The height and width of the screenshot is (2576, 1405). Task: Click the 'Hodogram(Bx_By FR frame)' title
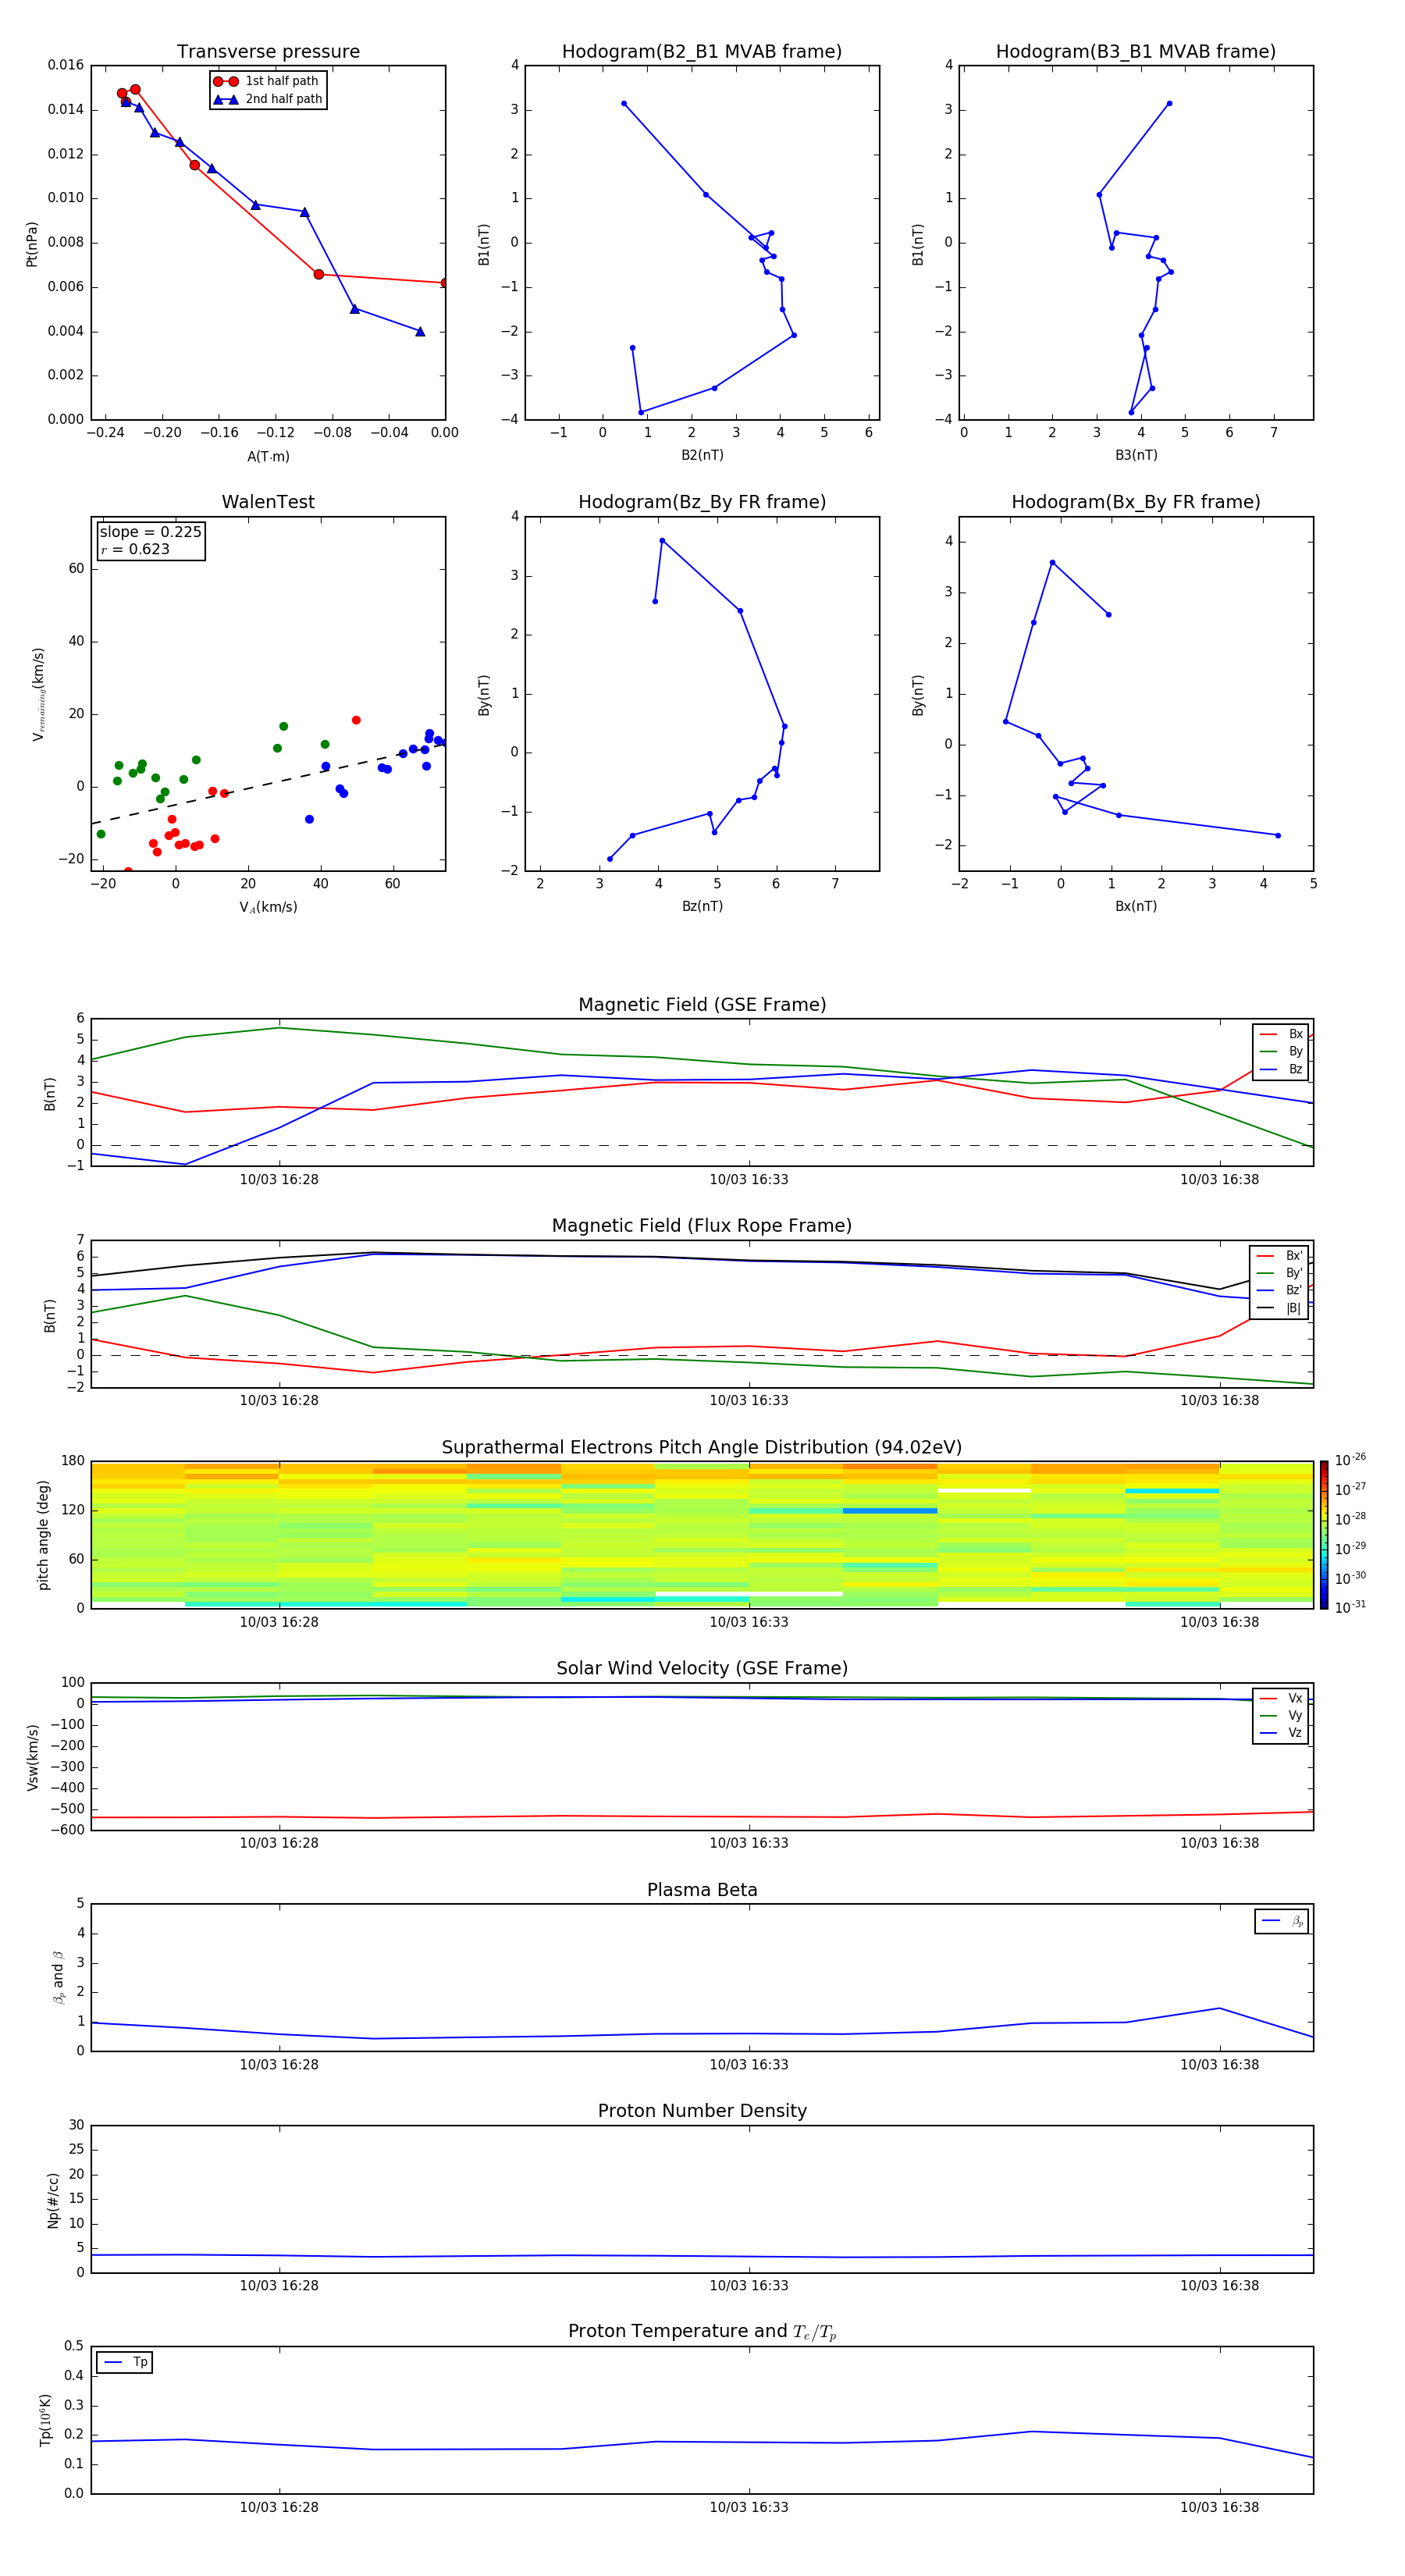(x=1136, y=502)
